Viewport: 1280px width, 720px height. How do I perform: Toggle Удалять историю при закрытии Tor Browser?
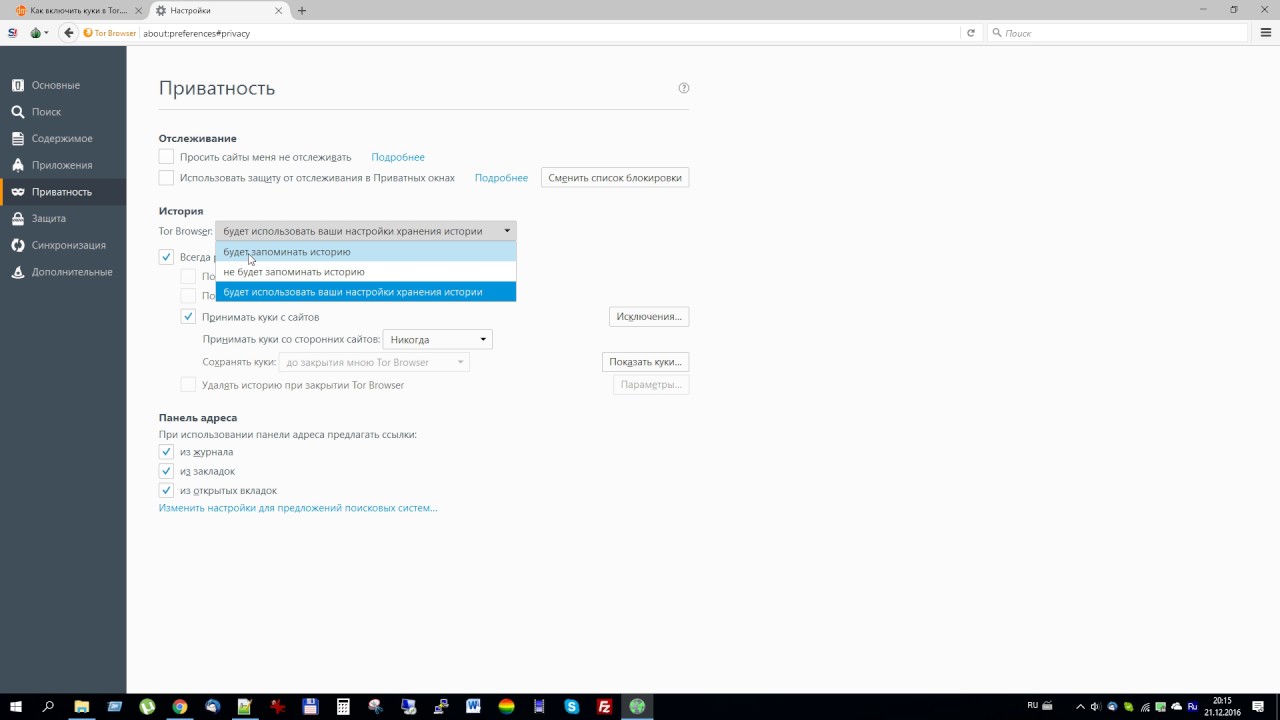pos(188,385)
